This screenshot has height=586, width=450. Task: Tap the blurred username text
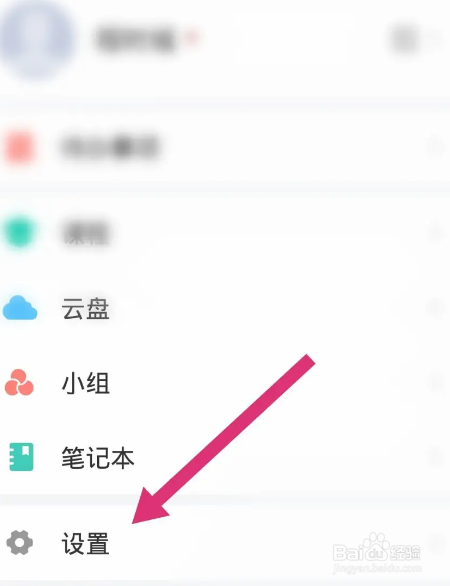click(136, 39)
